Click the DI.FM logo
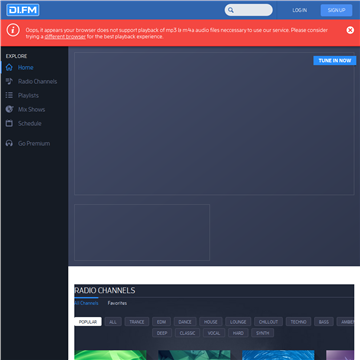 click(23, 10)
